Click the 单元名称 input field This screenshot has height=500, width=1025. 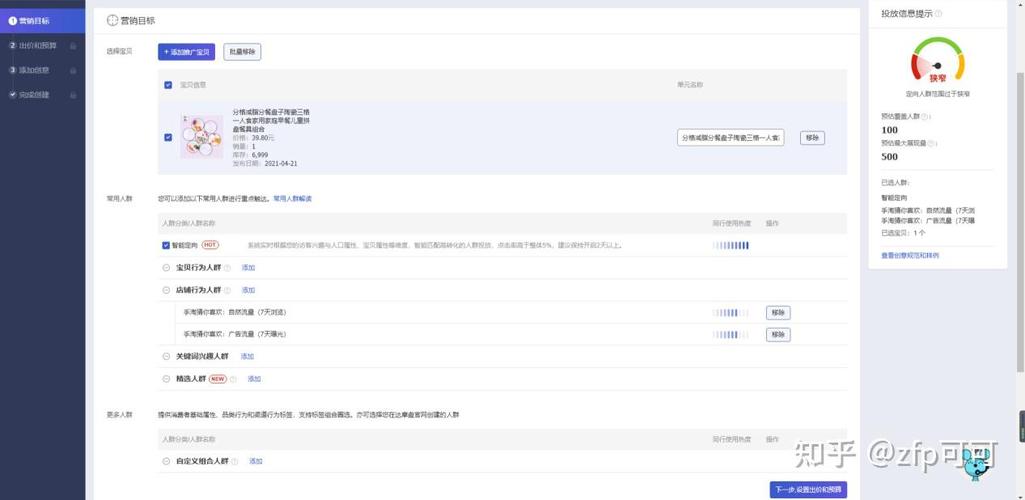click(x=730, y=138)
